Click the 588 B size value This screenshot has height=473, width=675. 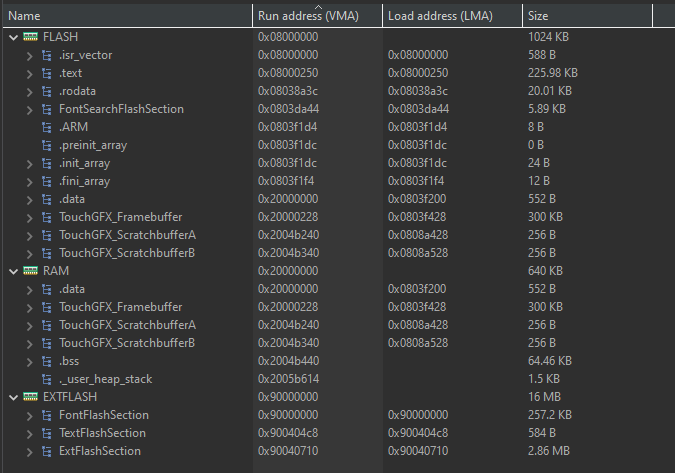click(x=542, y=55)
